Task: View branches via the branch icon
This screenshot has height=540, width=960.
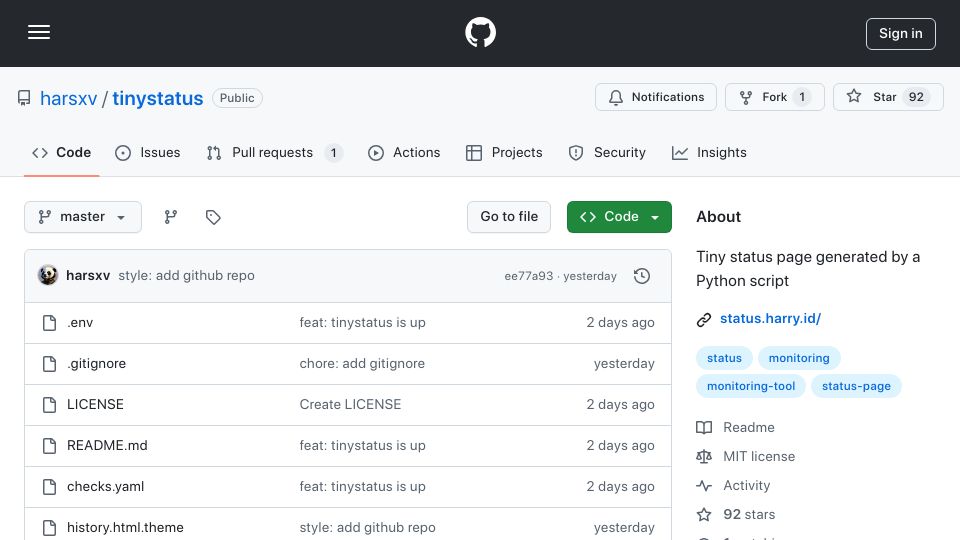Action: point(171,217)
